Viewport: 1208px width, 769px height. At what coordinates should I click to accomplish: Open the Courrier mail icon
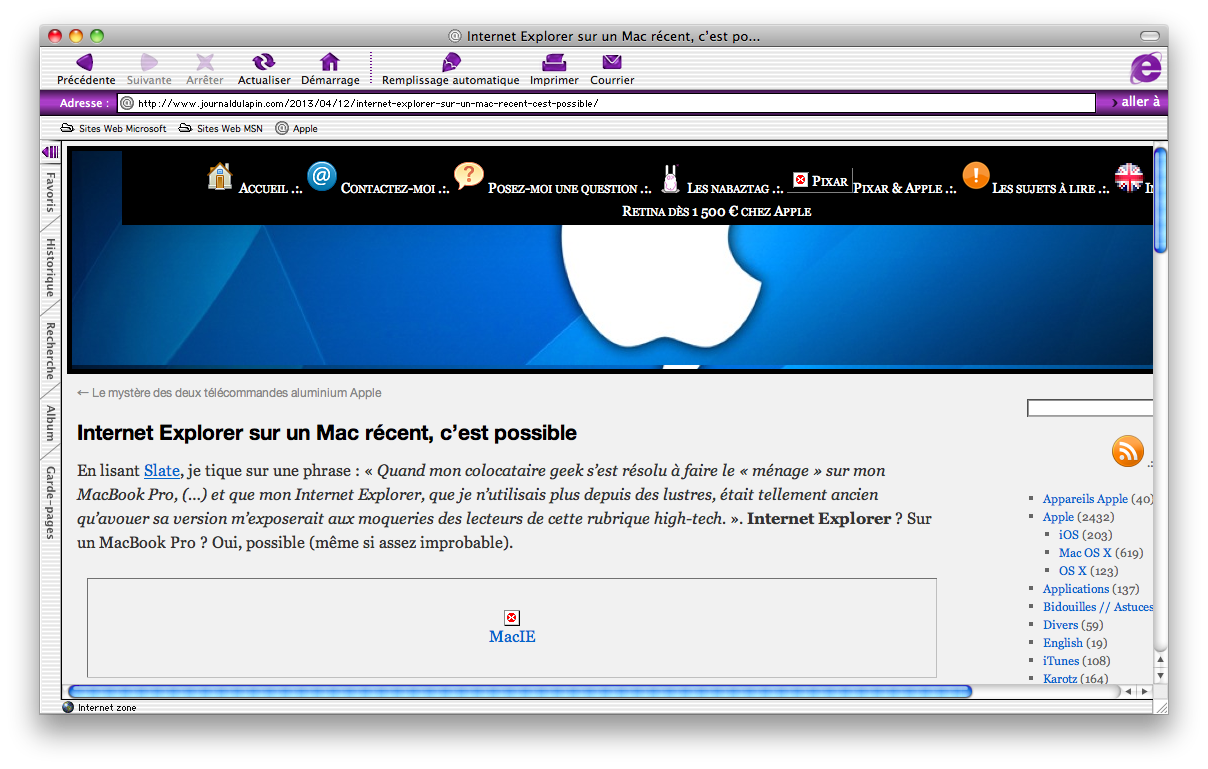click(612, 63)
